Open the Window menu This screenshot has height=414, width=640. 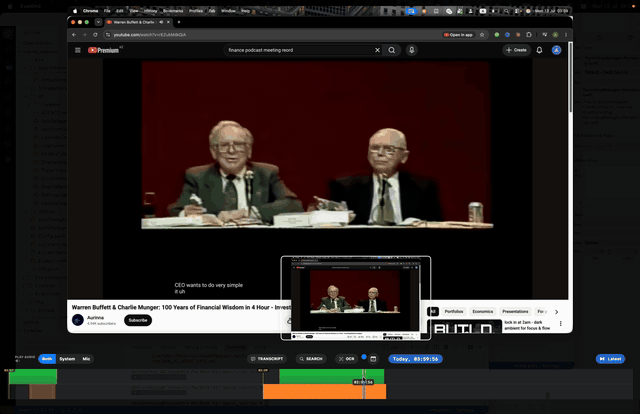click(228, 11)
